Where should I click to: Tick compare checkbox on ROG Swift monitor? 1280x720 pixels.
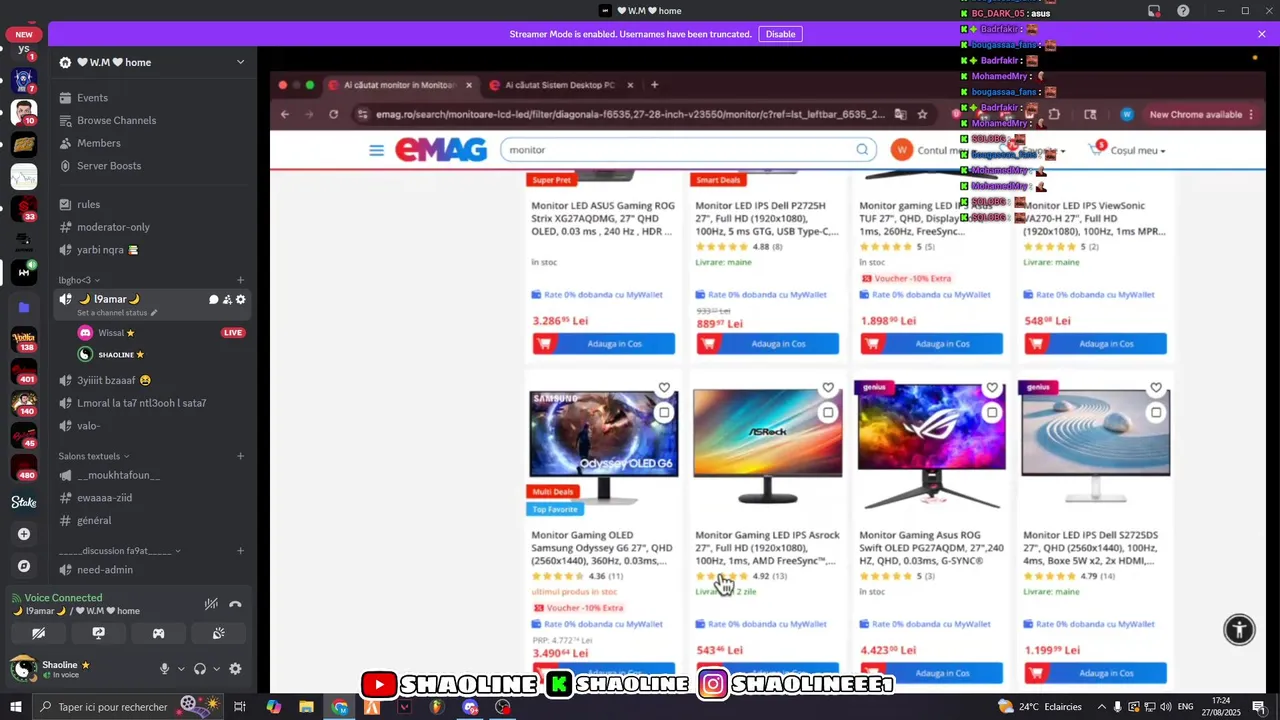coord(992,412)
